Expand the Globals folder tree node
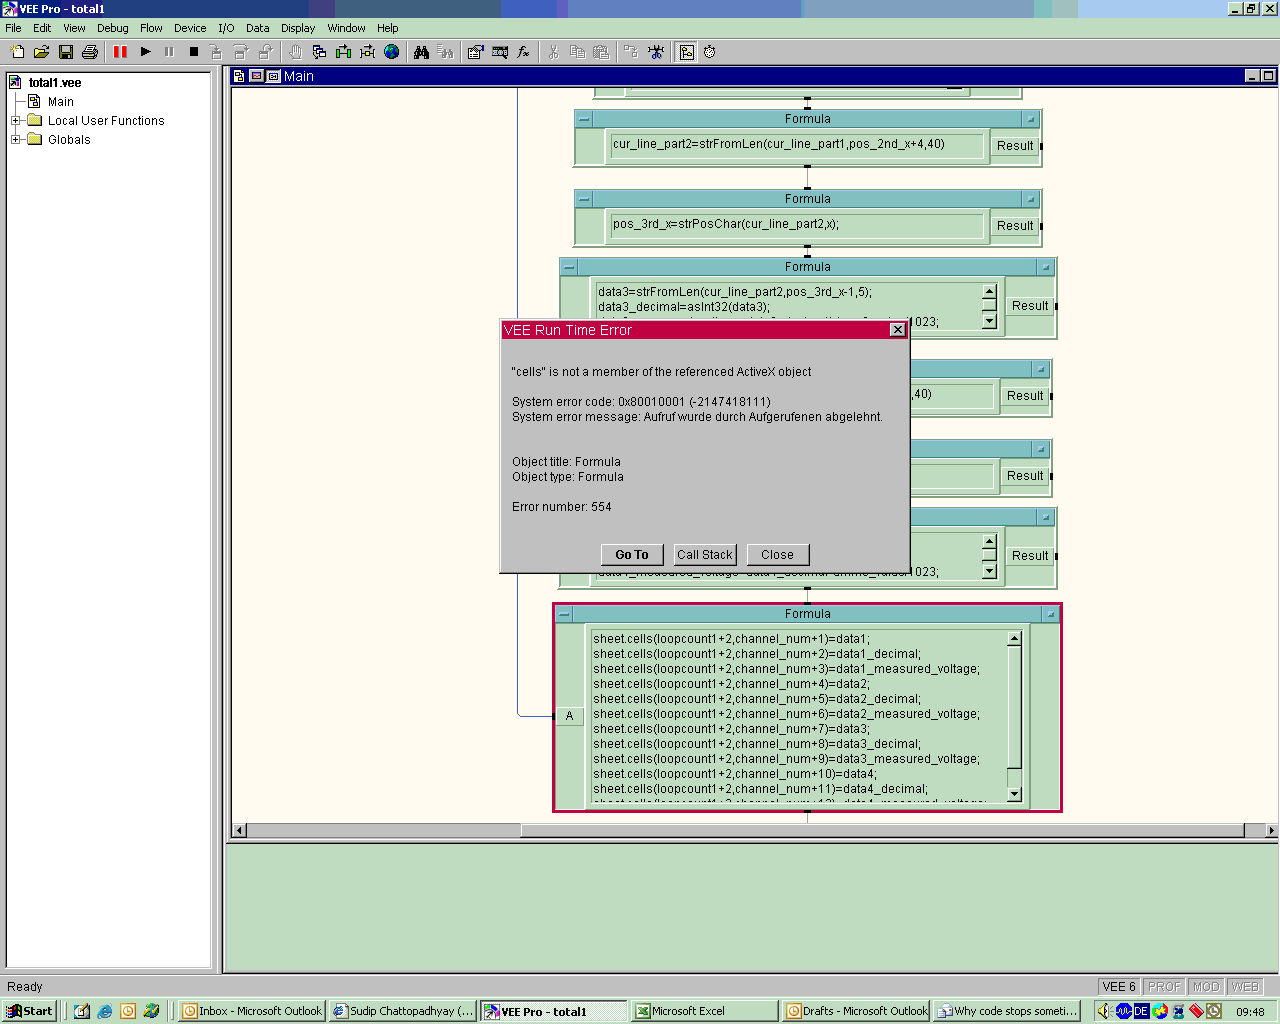Image resolution: width=1280 pixels, height=1024 pixels. pyautogui.click(x=15, y=140)
